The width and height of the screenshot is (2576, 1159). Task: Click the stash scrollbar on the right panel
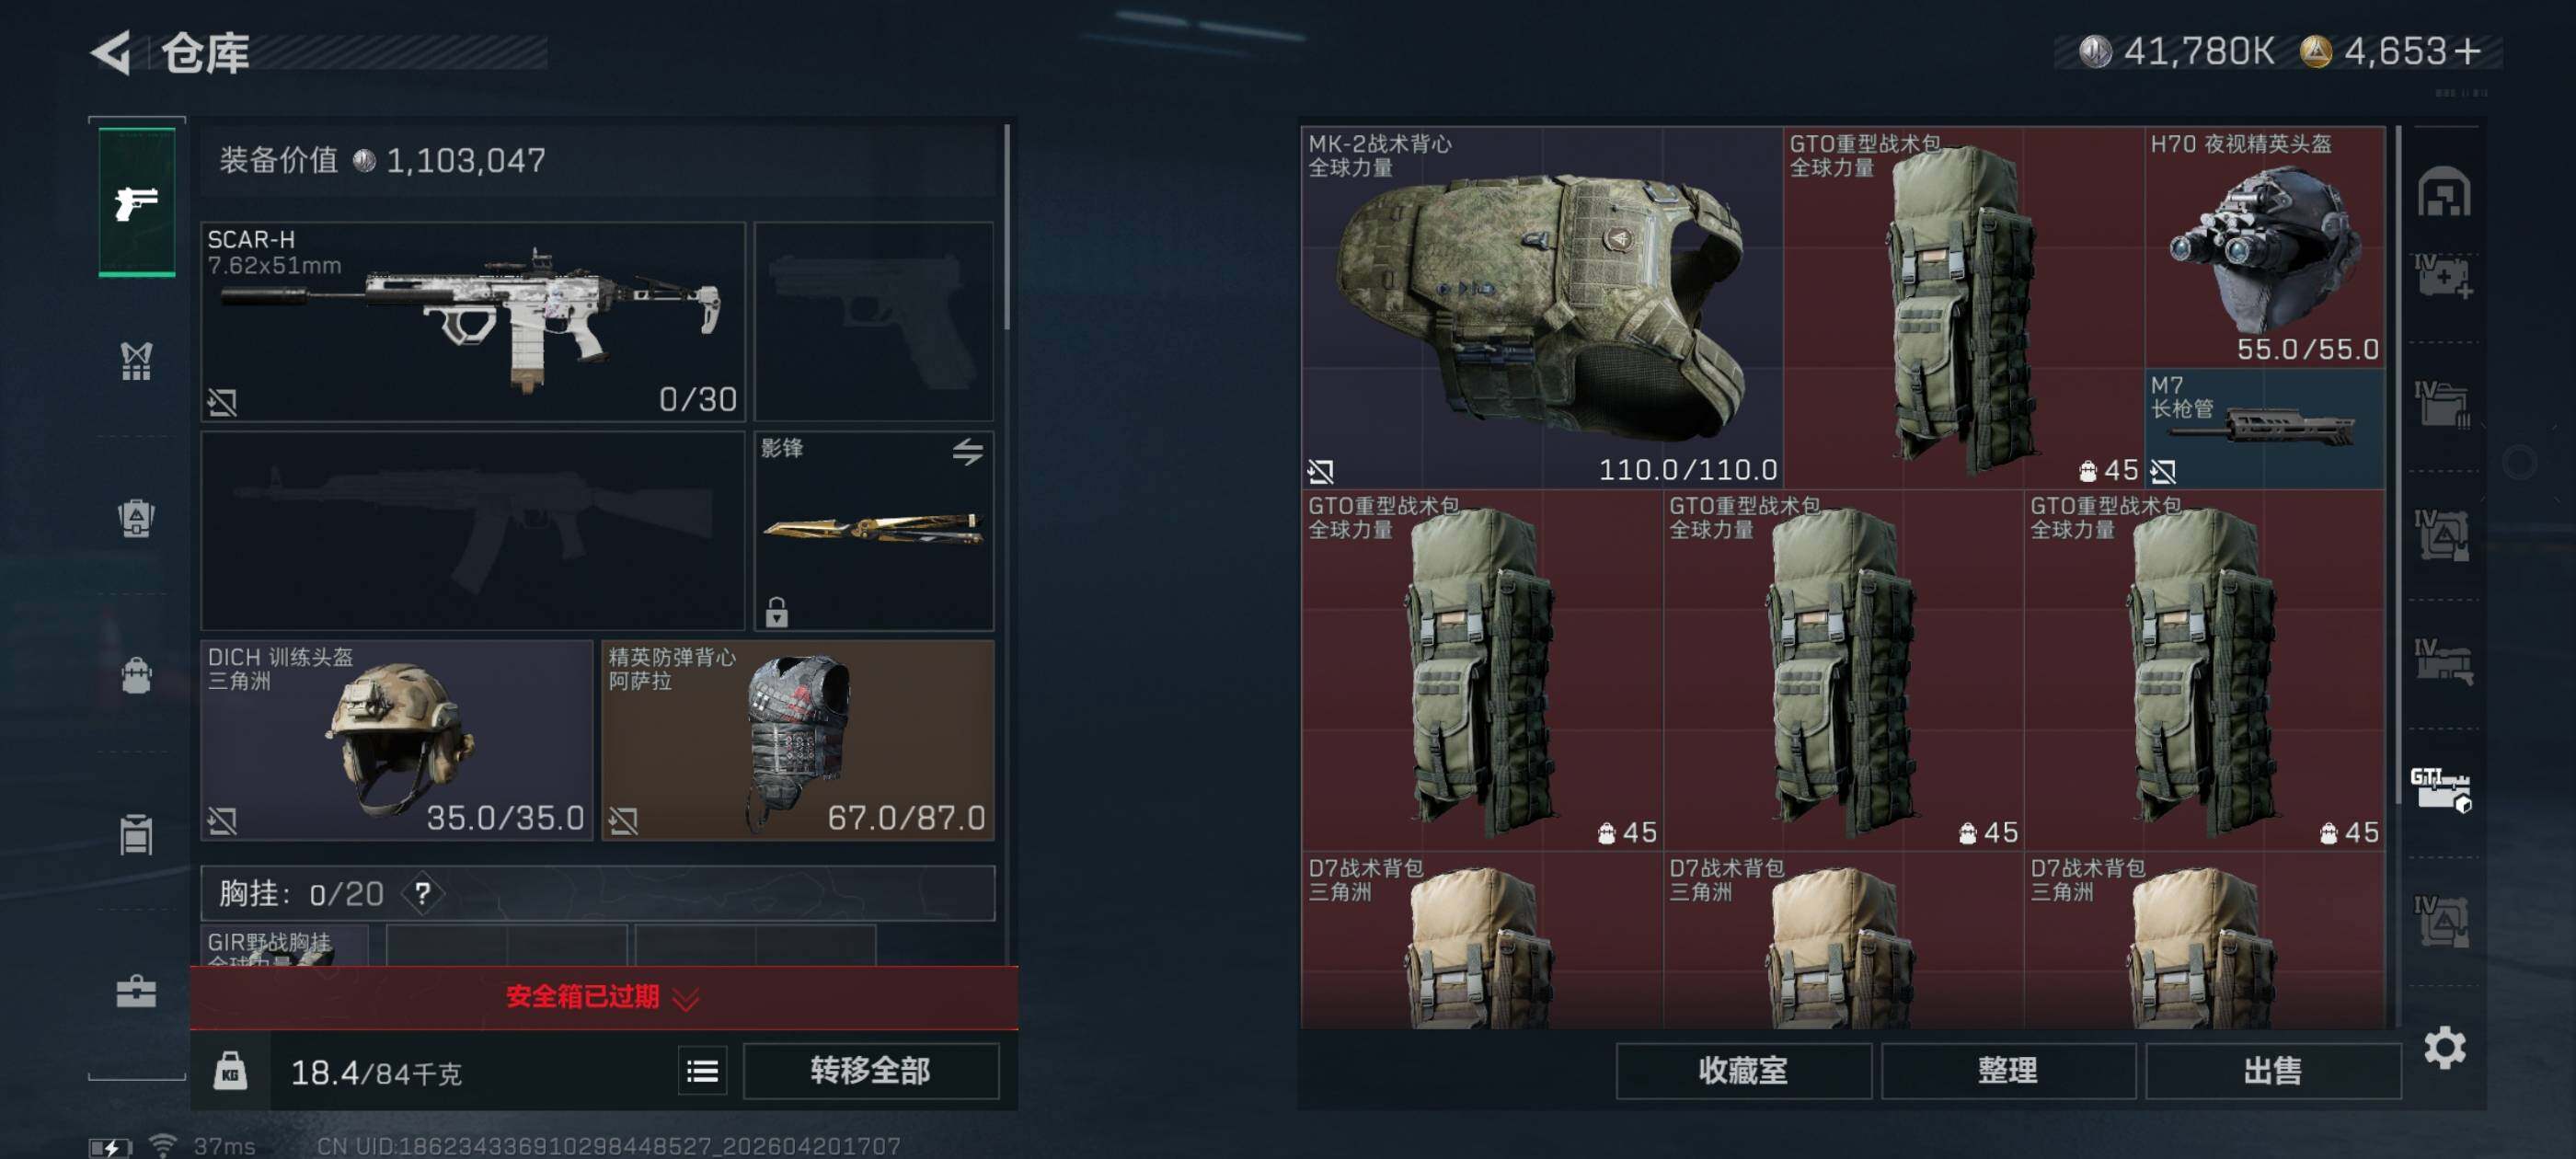pyautogui.click(x=2398, y=465)
